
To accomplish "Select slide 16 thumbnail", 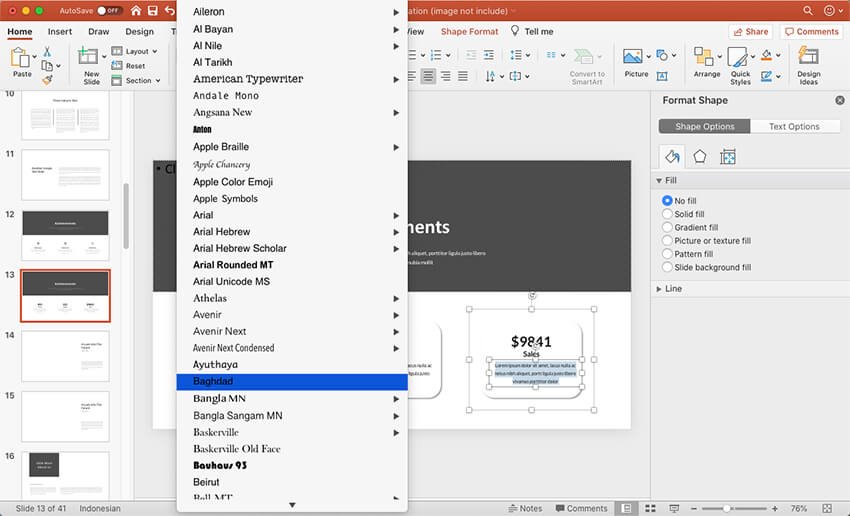I will 65,475.
